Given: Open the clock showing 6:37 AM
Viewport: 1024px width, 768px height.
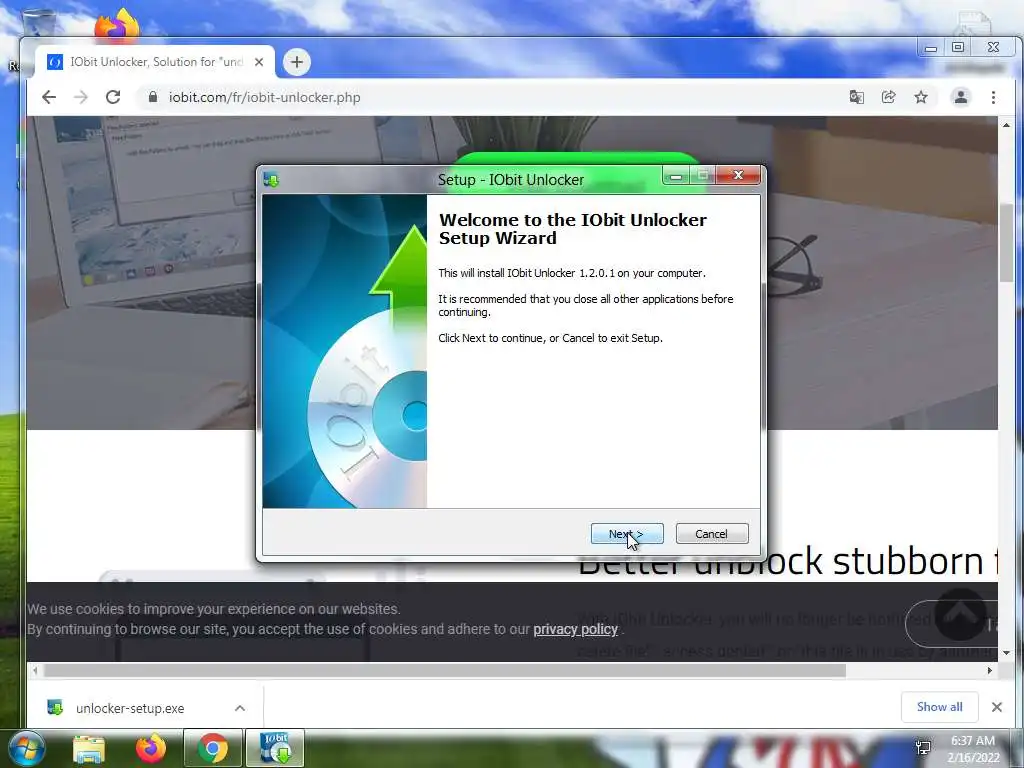Looking at the screenshot, I should [x=973, y=748].
